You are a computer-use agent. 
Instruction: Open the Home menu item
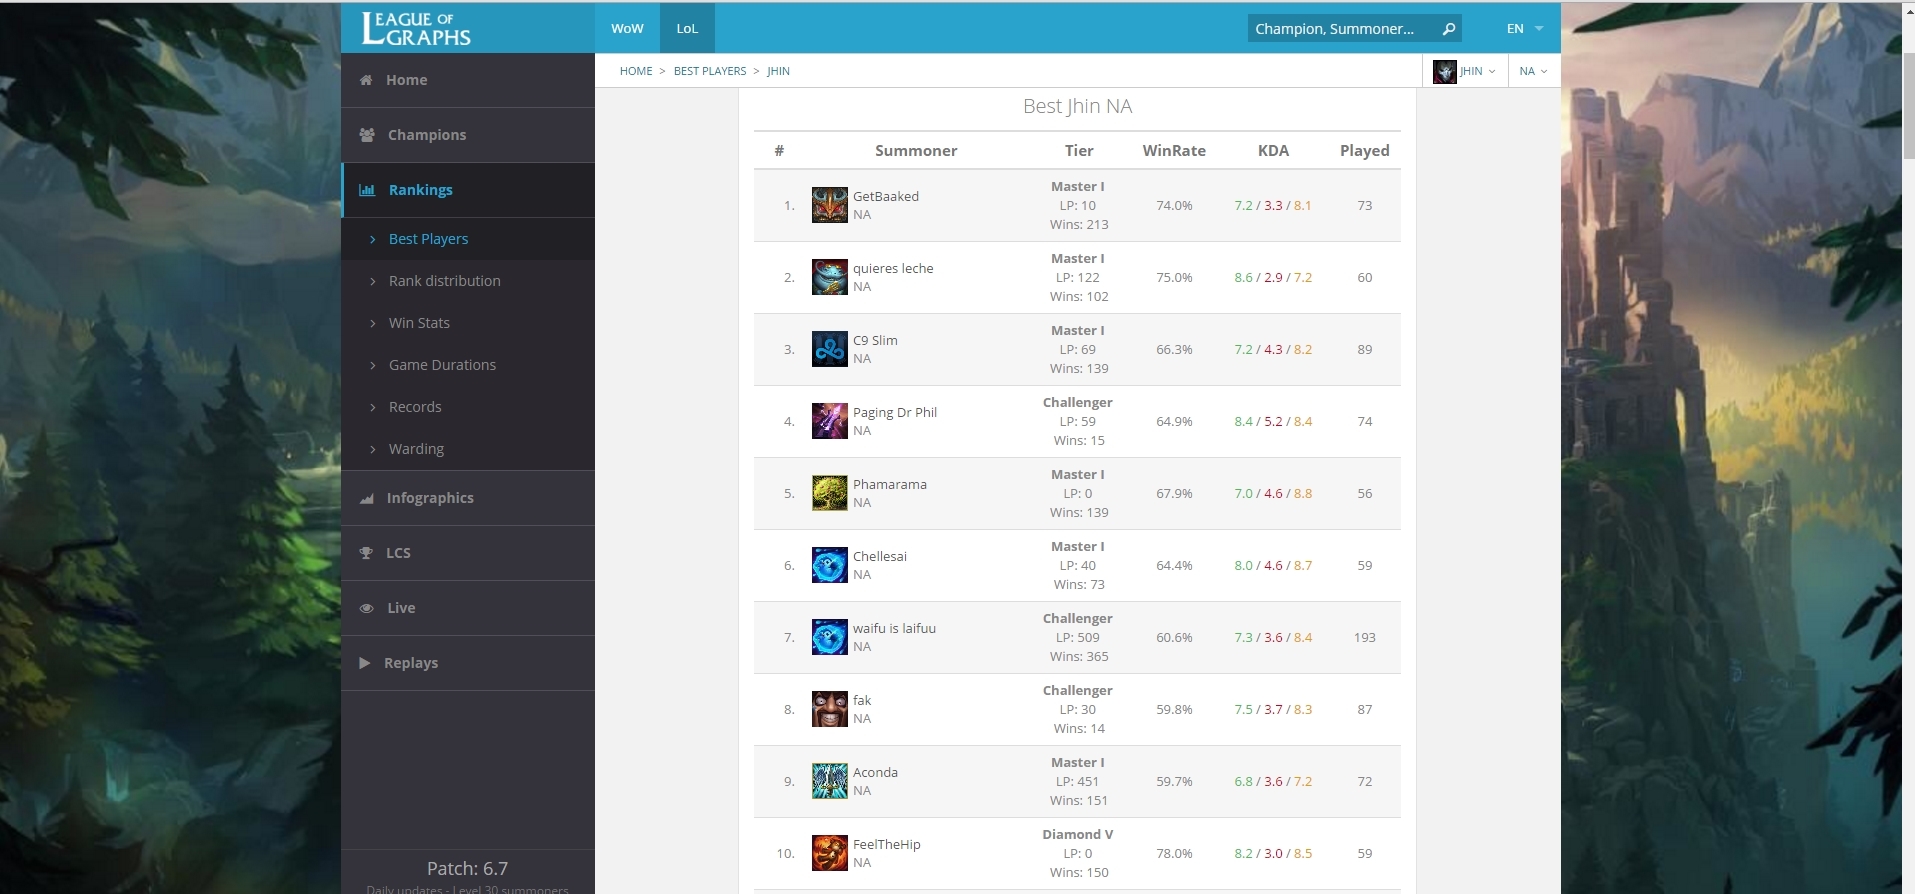click(x=468, y=80)
